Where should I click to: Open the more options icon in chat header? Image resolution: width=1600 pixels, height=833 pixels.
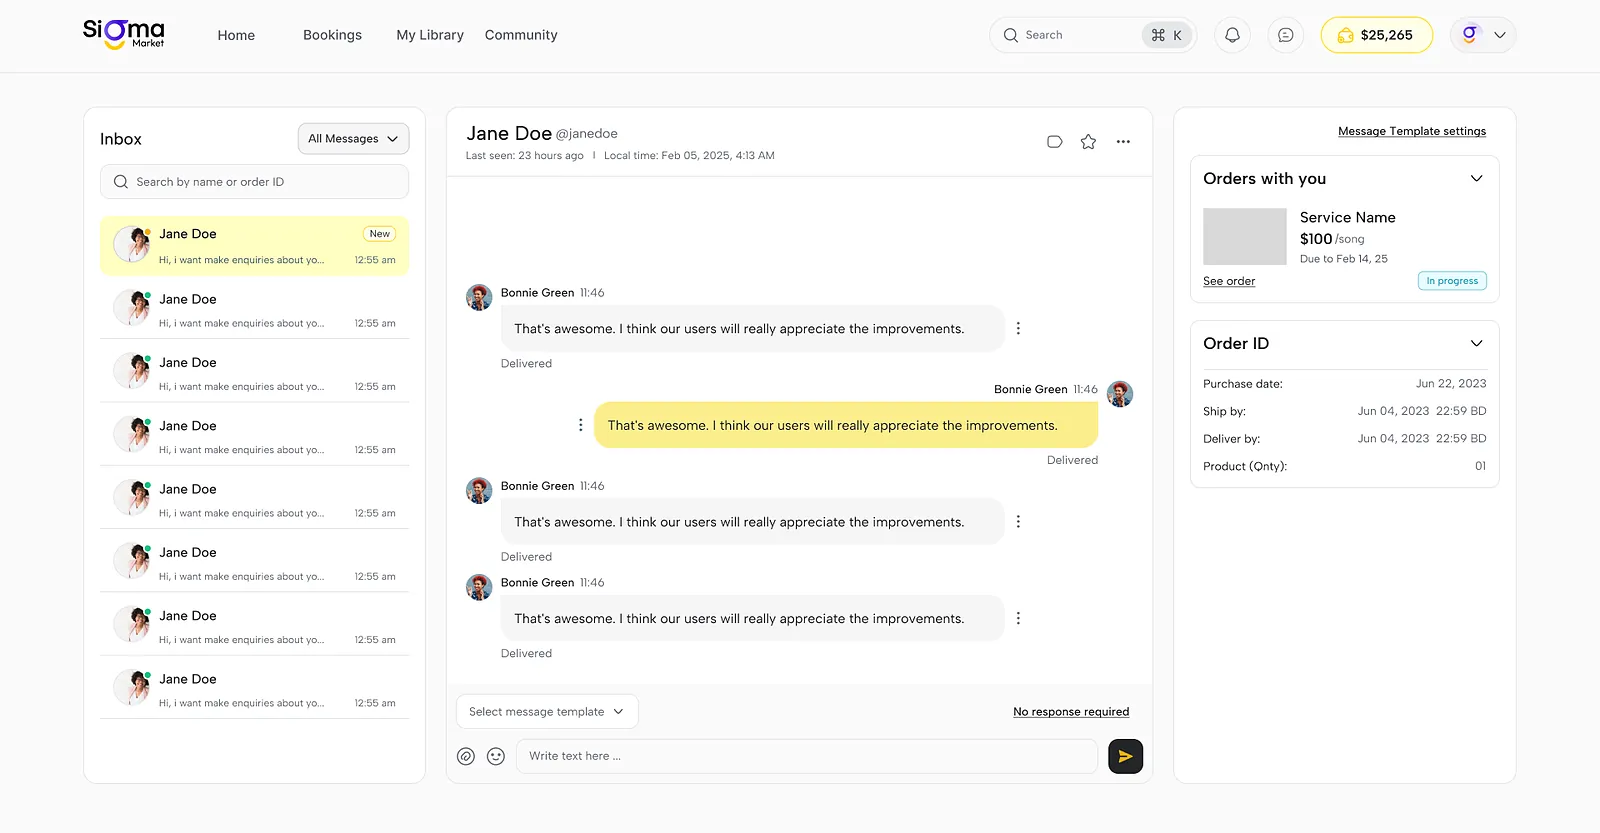pyautogui.click(x=1123, y=142)
